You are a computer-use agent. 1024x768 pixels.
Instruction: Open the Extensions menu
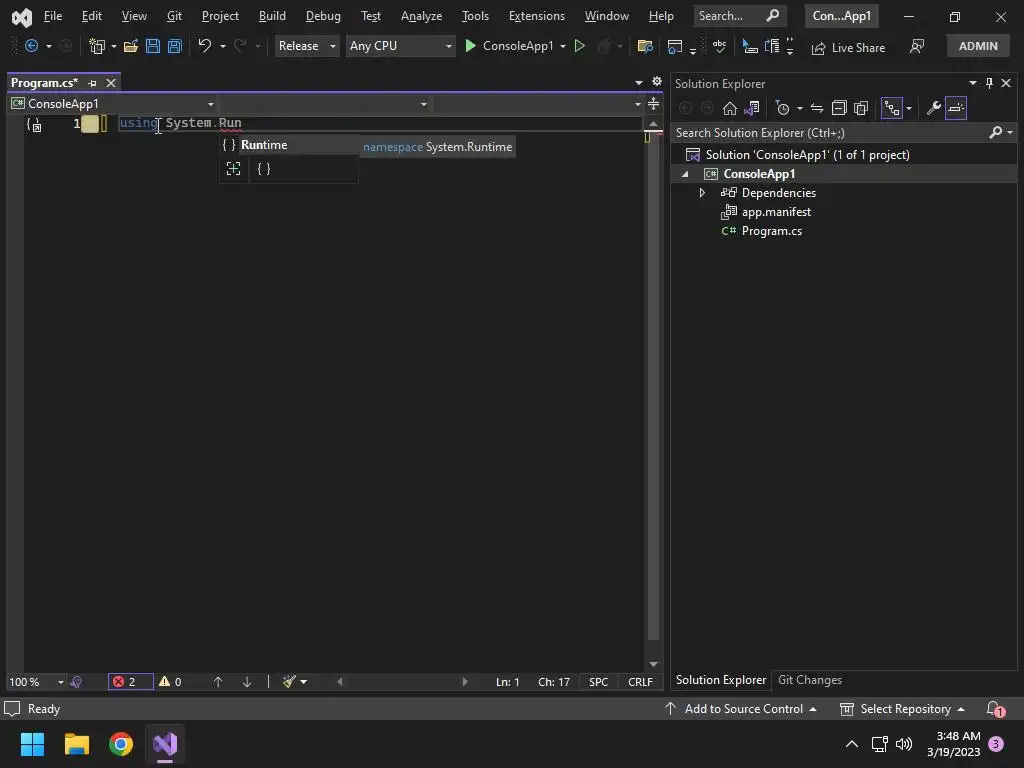click(537, 16)
